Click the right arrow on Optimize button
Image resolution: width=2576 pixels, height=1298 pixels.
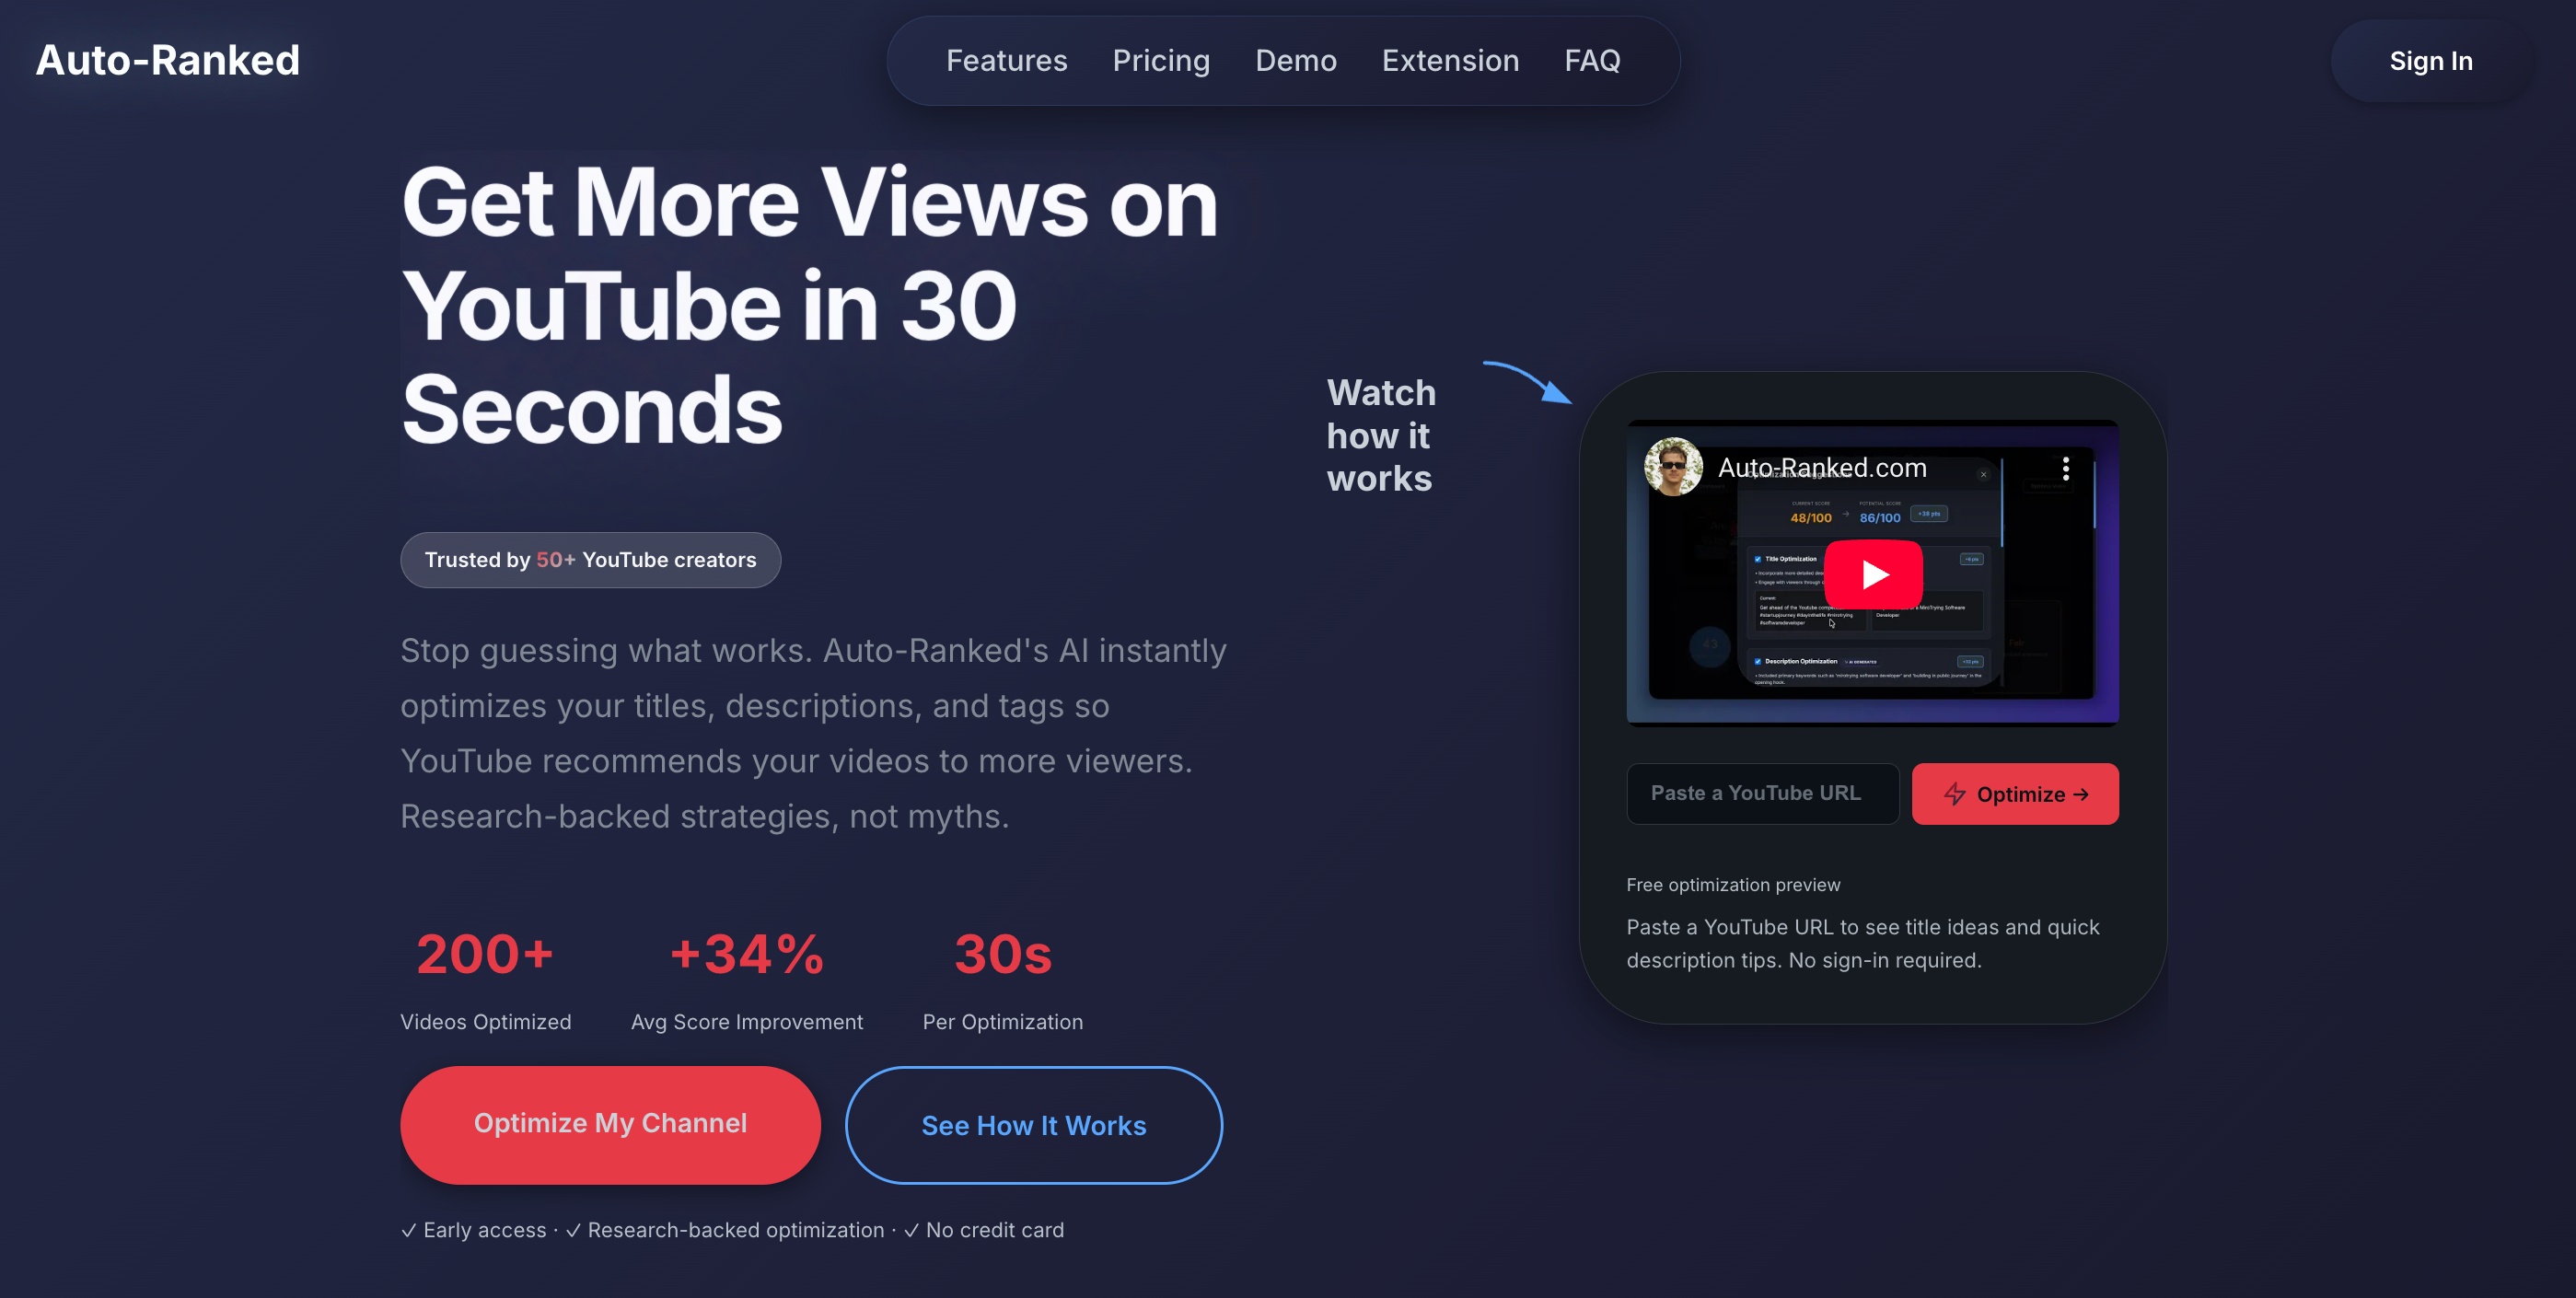(2082, 794)
